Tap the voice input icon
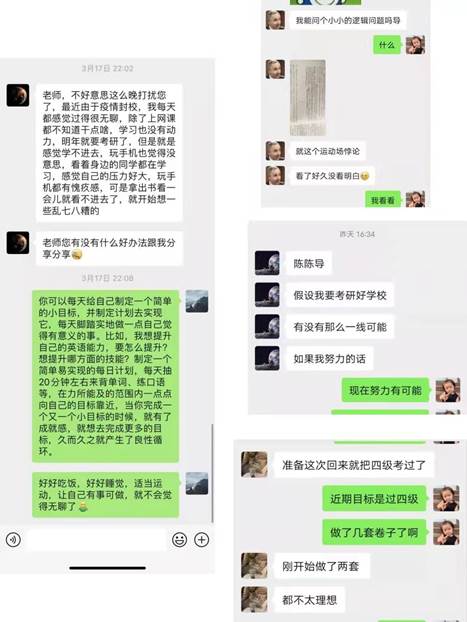 tap(13, 539)
